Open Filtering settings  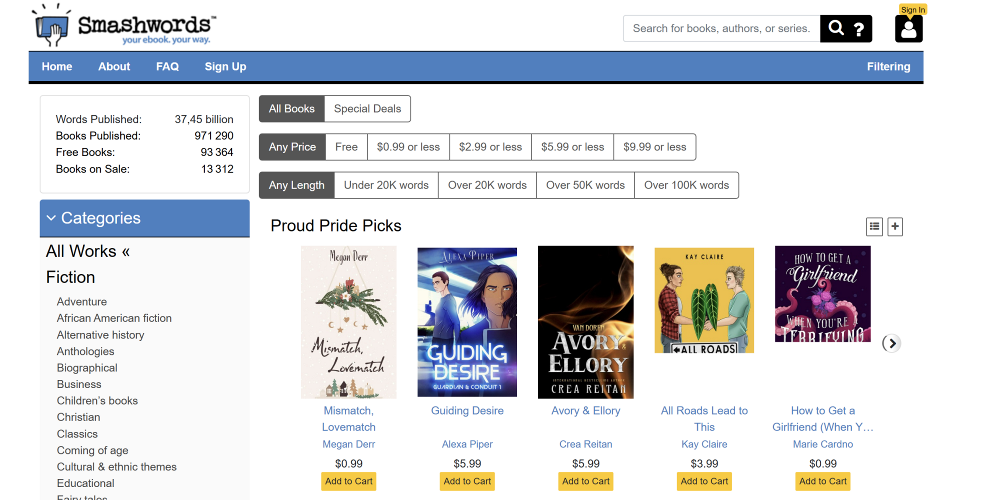coord(888,66)
